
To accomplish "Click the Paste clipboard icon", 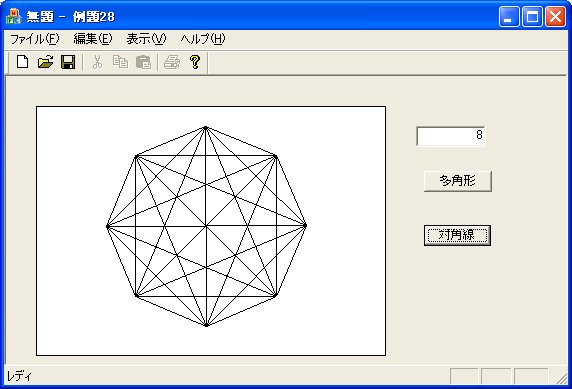I will pos(143,62).
